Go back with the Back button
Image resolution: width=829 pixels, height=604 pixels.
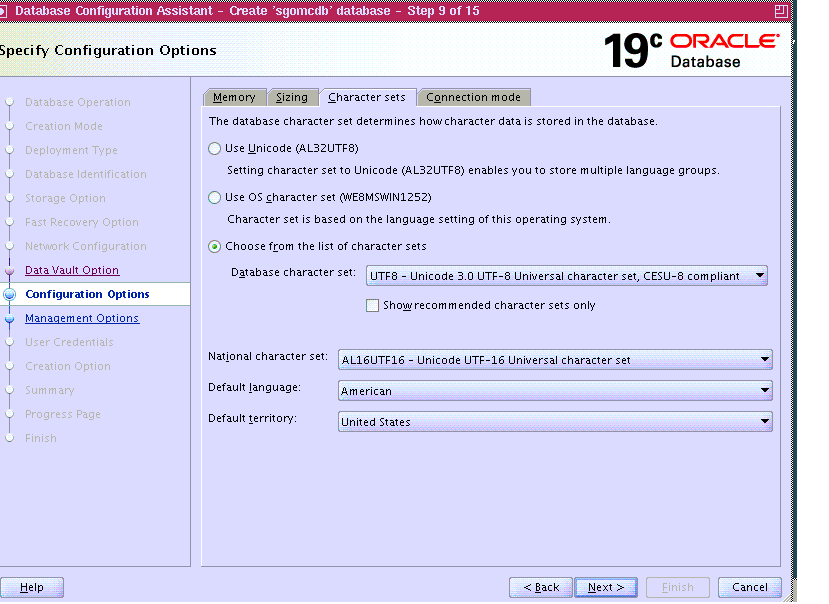pos(541,588)
